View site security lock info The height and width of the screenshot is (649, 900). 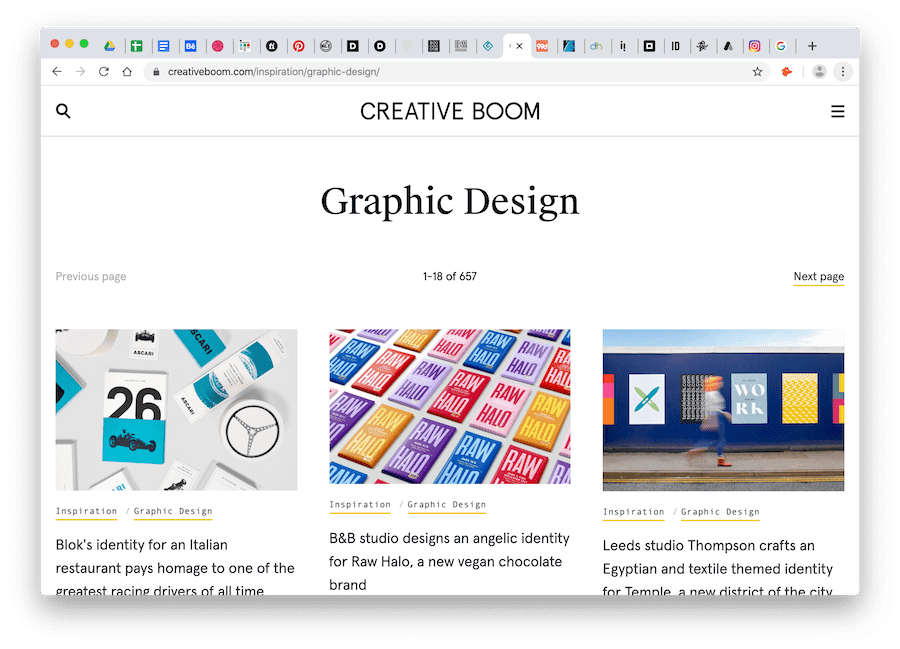pyautogui.click(x=156, y=72)
